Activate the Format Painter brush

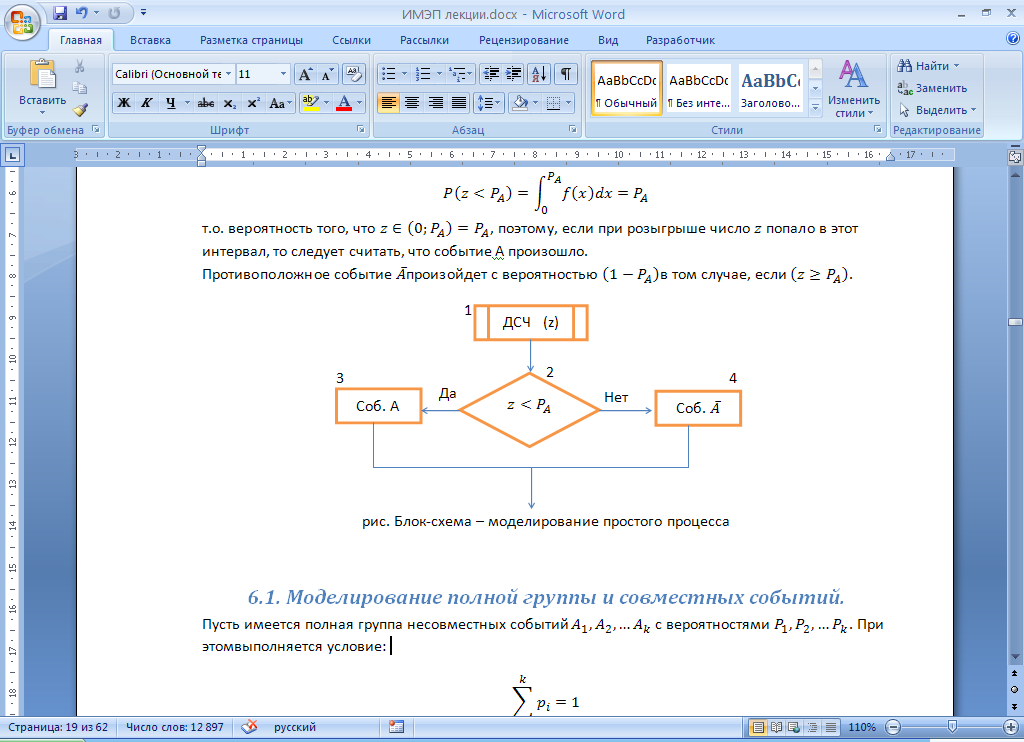click(x=80, y=109)
